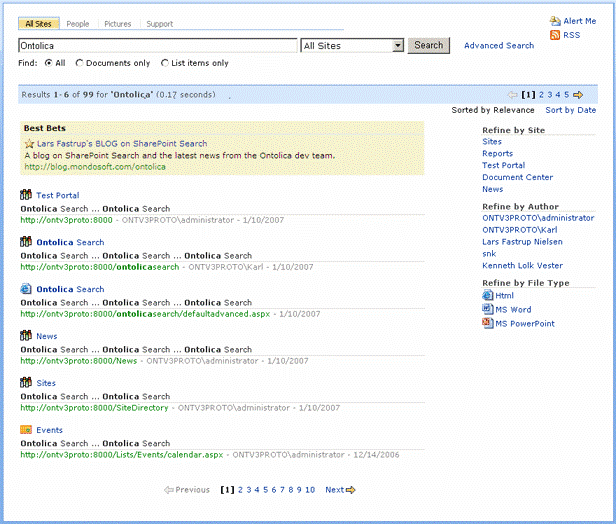Refine by author Lars Fastrup Nielsen
The height and width of the screenshot is (524, 616).
click(522, 242)
